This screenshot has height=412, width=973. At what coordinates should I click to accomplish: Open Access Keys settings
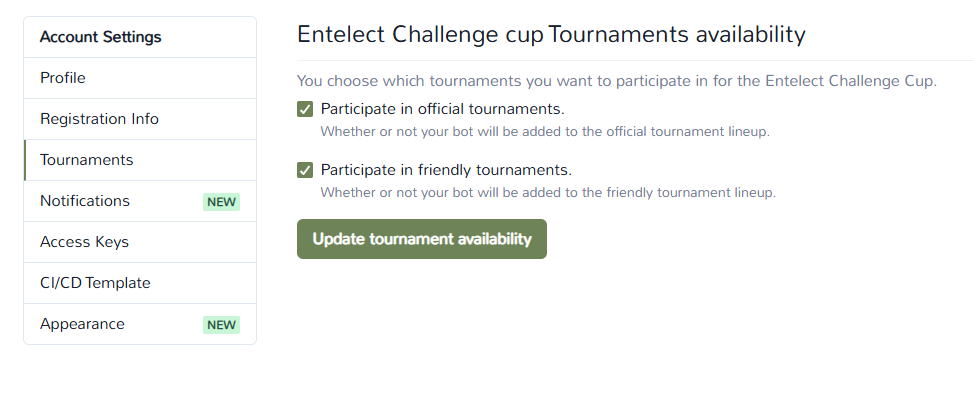140,242
